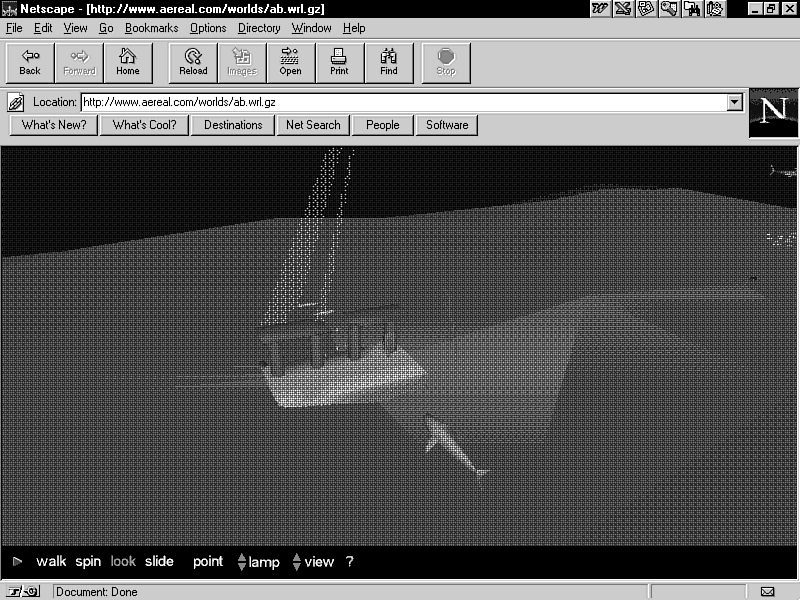The image size is (800, 600).
Task: Go to the Home page
Action: [x=128, y=62]
